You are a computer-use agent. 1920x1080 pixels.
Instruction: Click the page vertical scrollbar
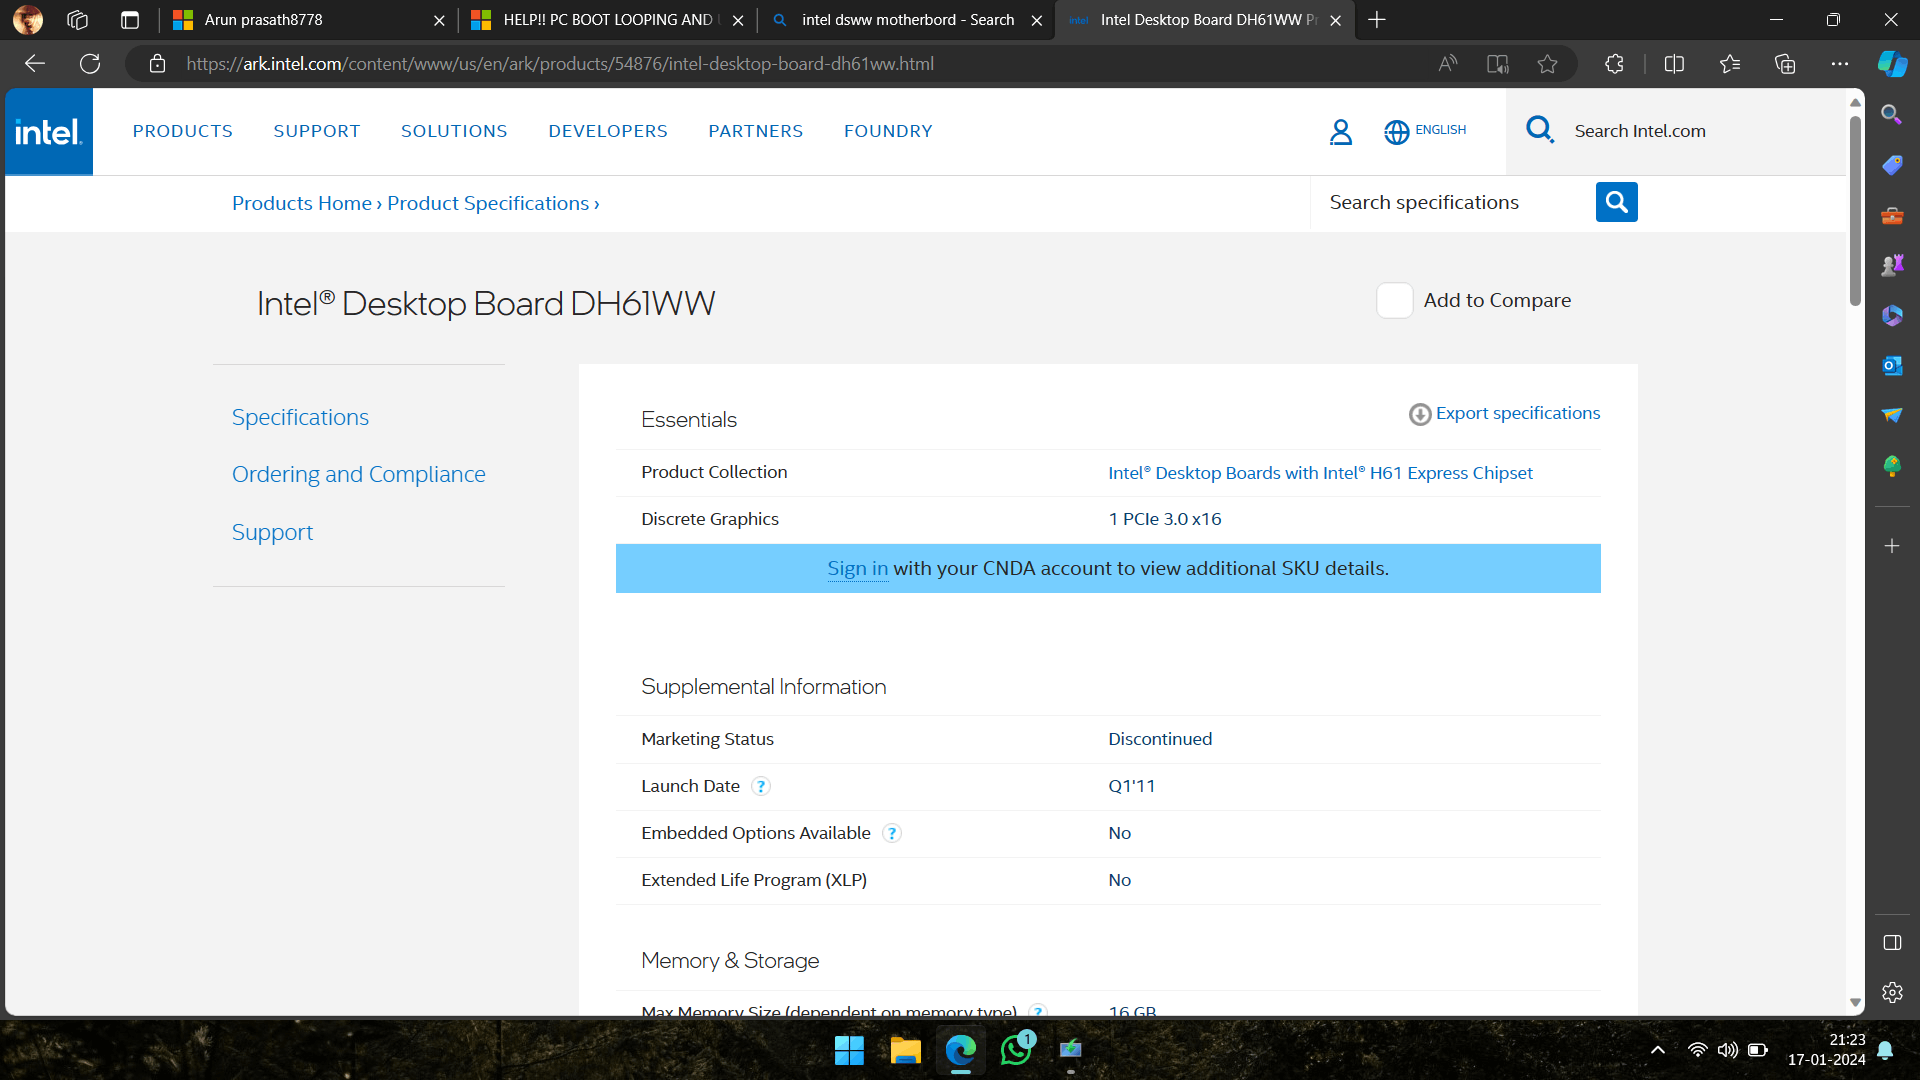pyautogui.click(x=1855, y=210)
